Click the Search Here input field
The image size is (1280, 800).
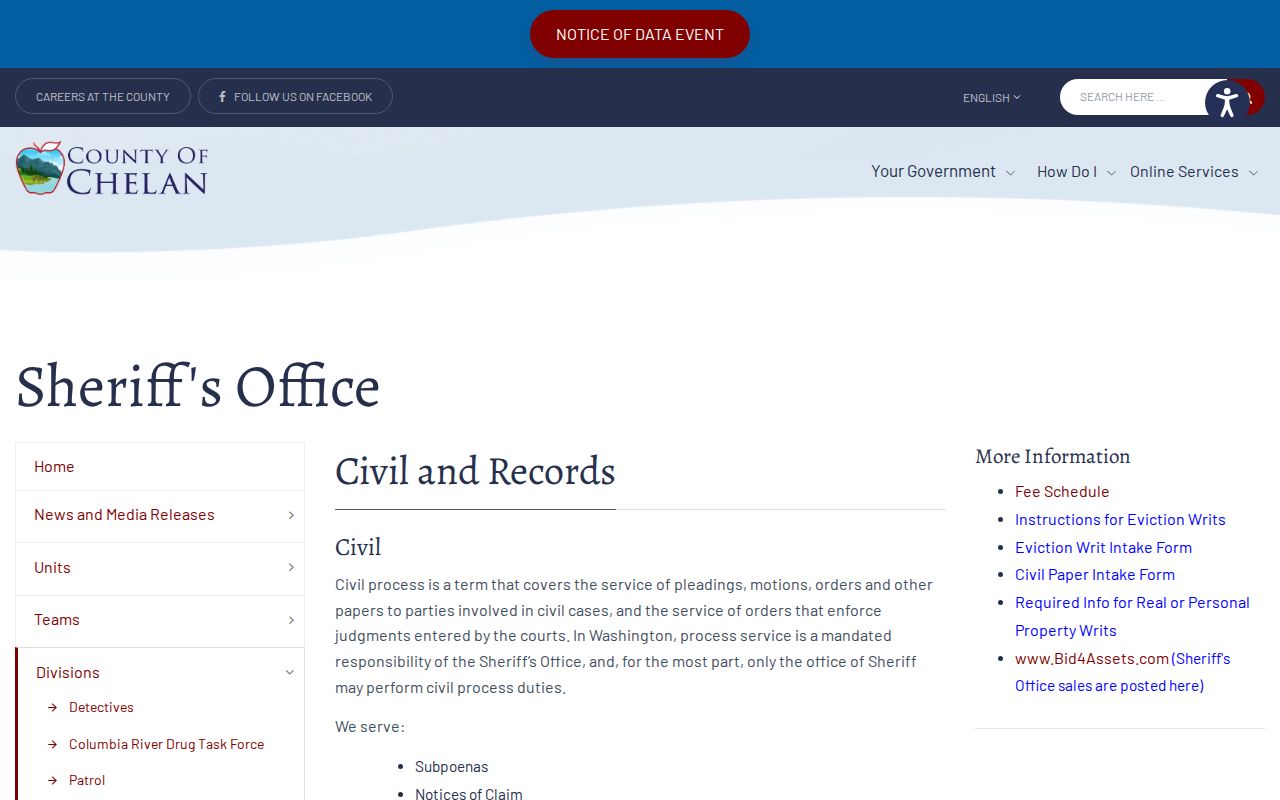coord(1135,97)
